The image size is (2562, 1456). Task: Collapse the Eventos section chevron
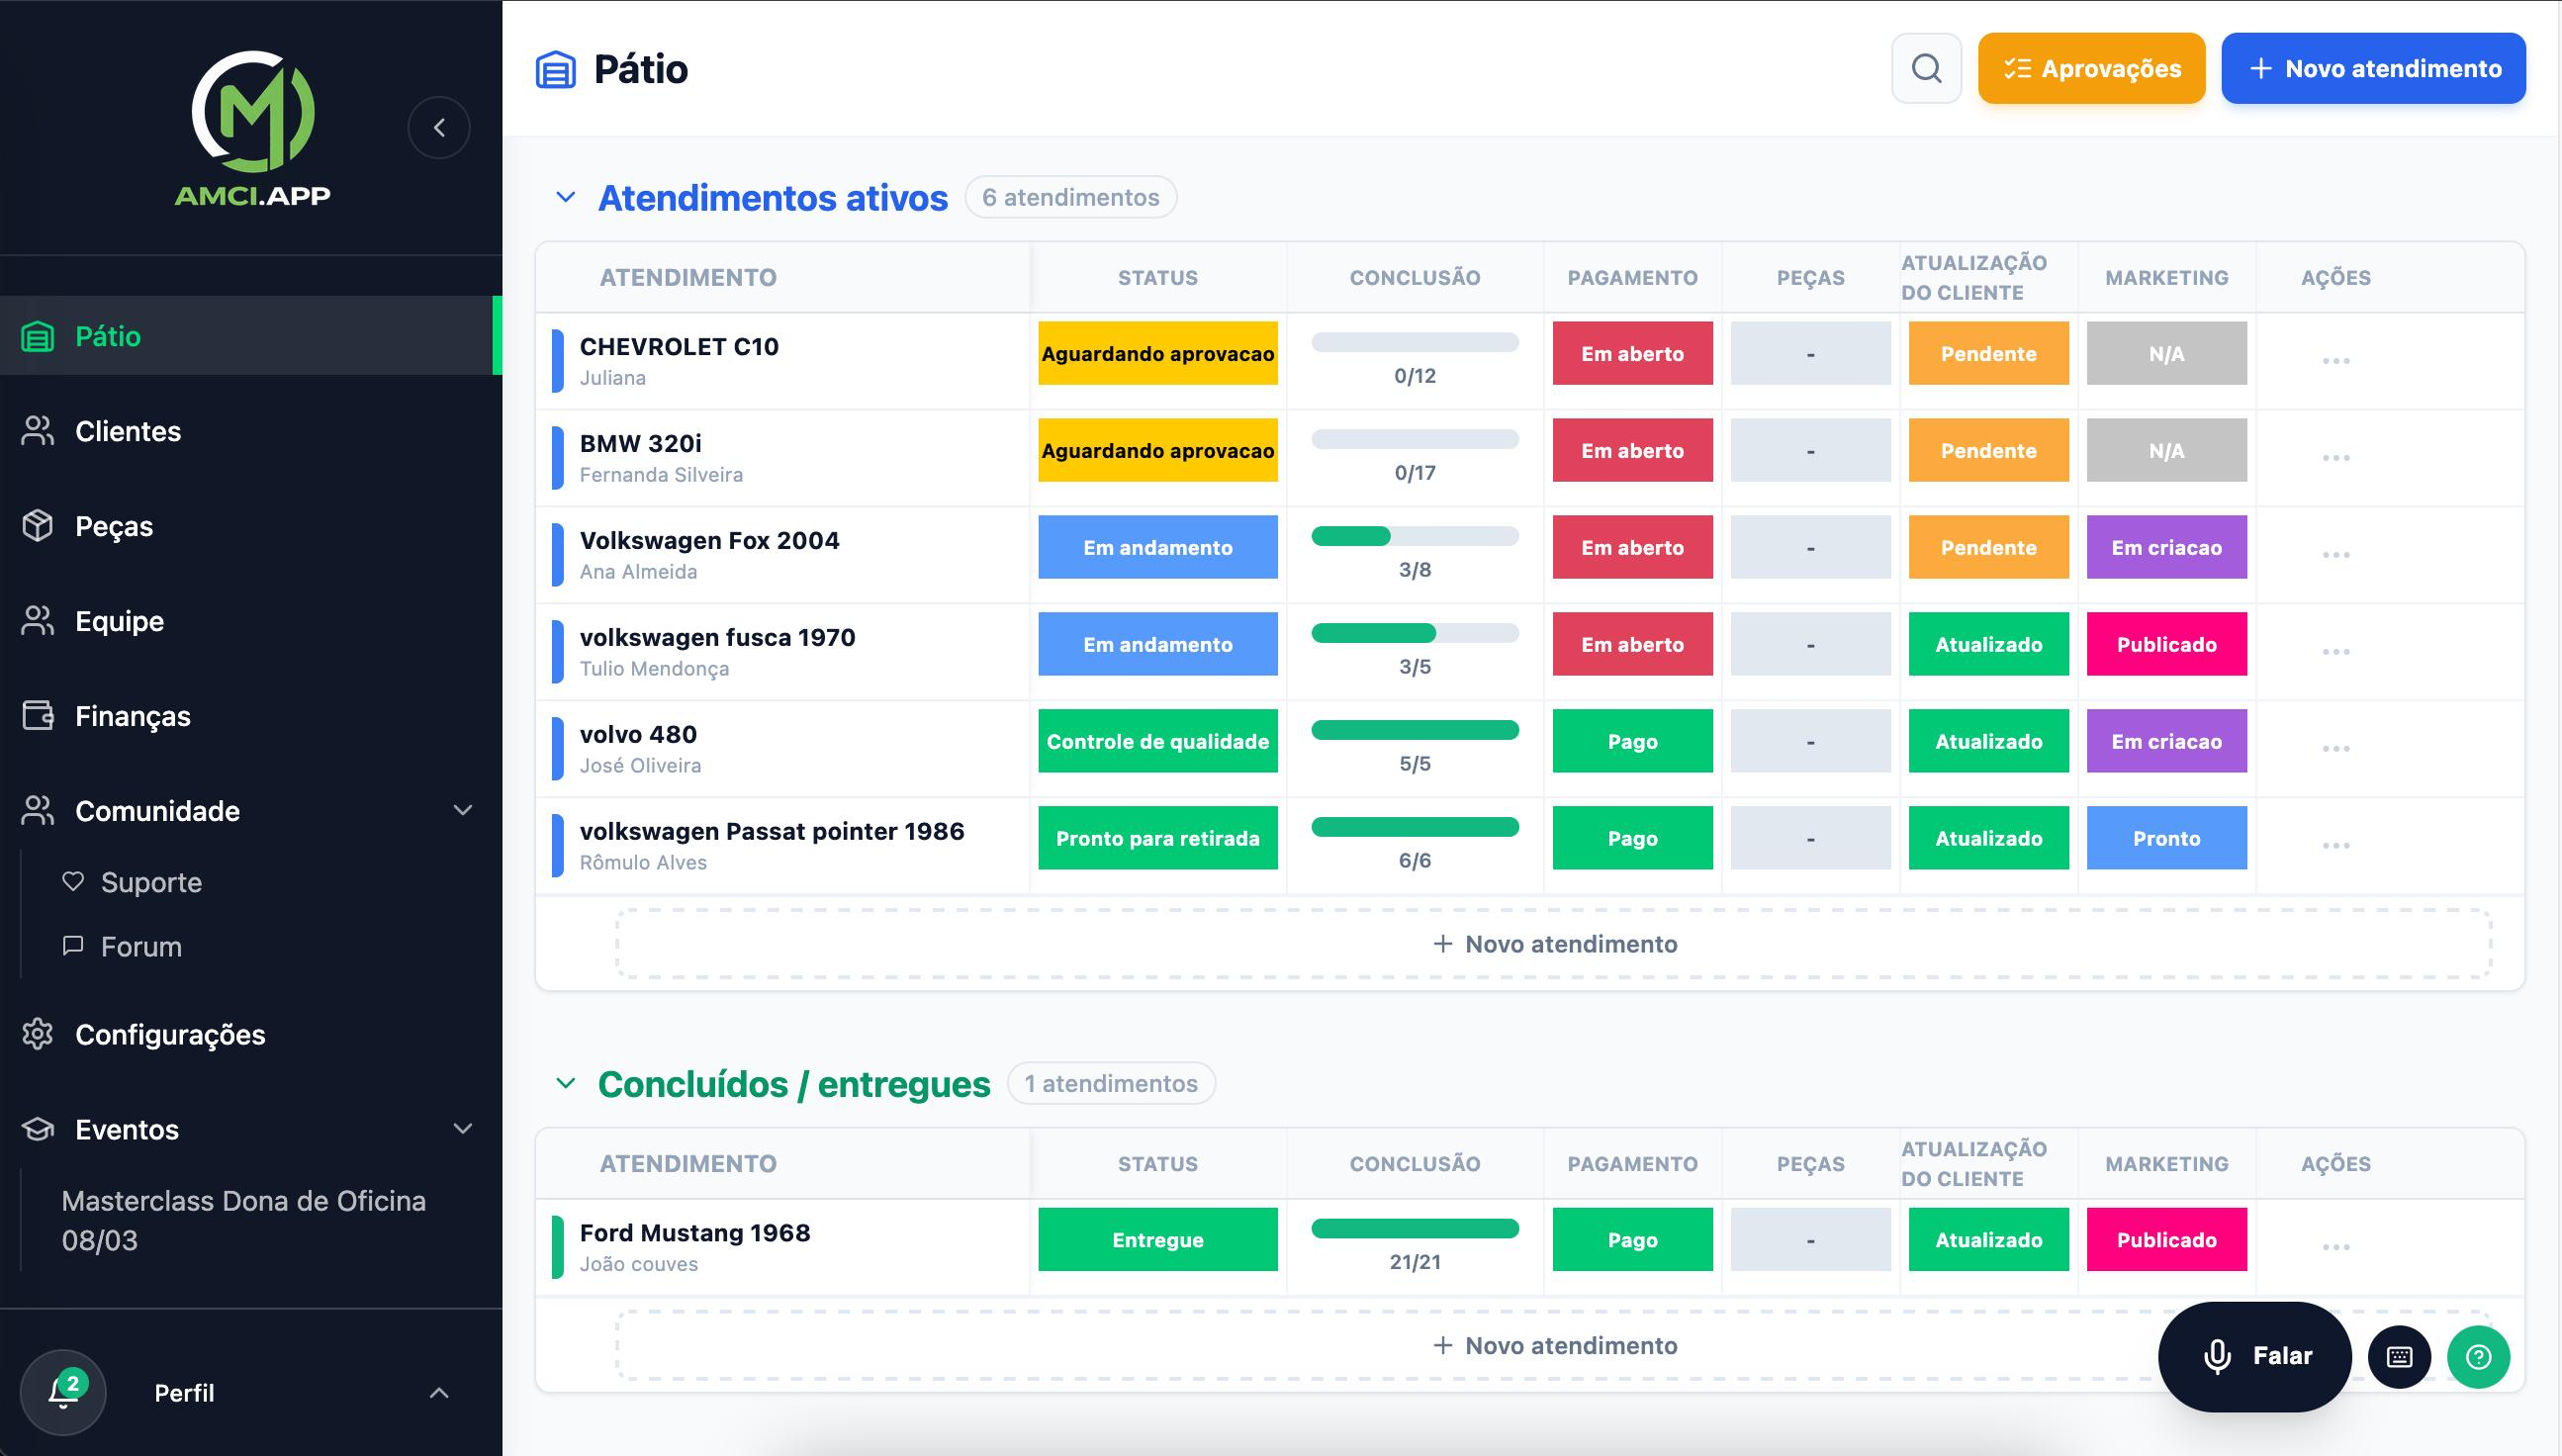pos(461,1129)
